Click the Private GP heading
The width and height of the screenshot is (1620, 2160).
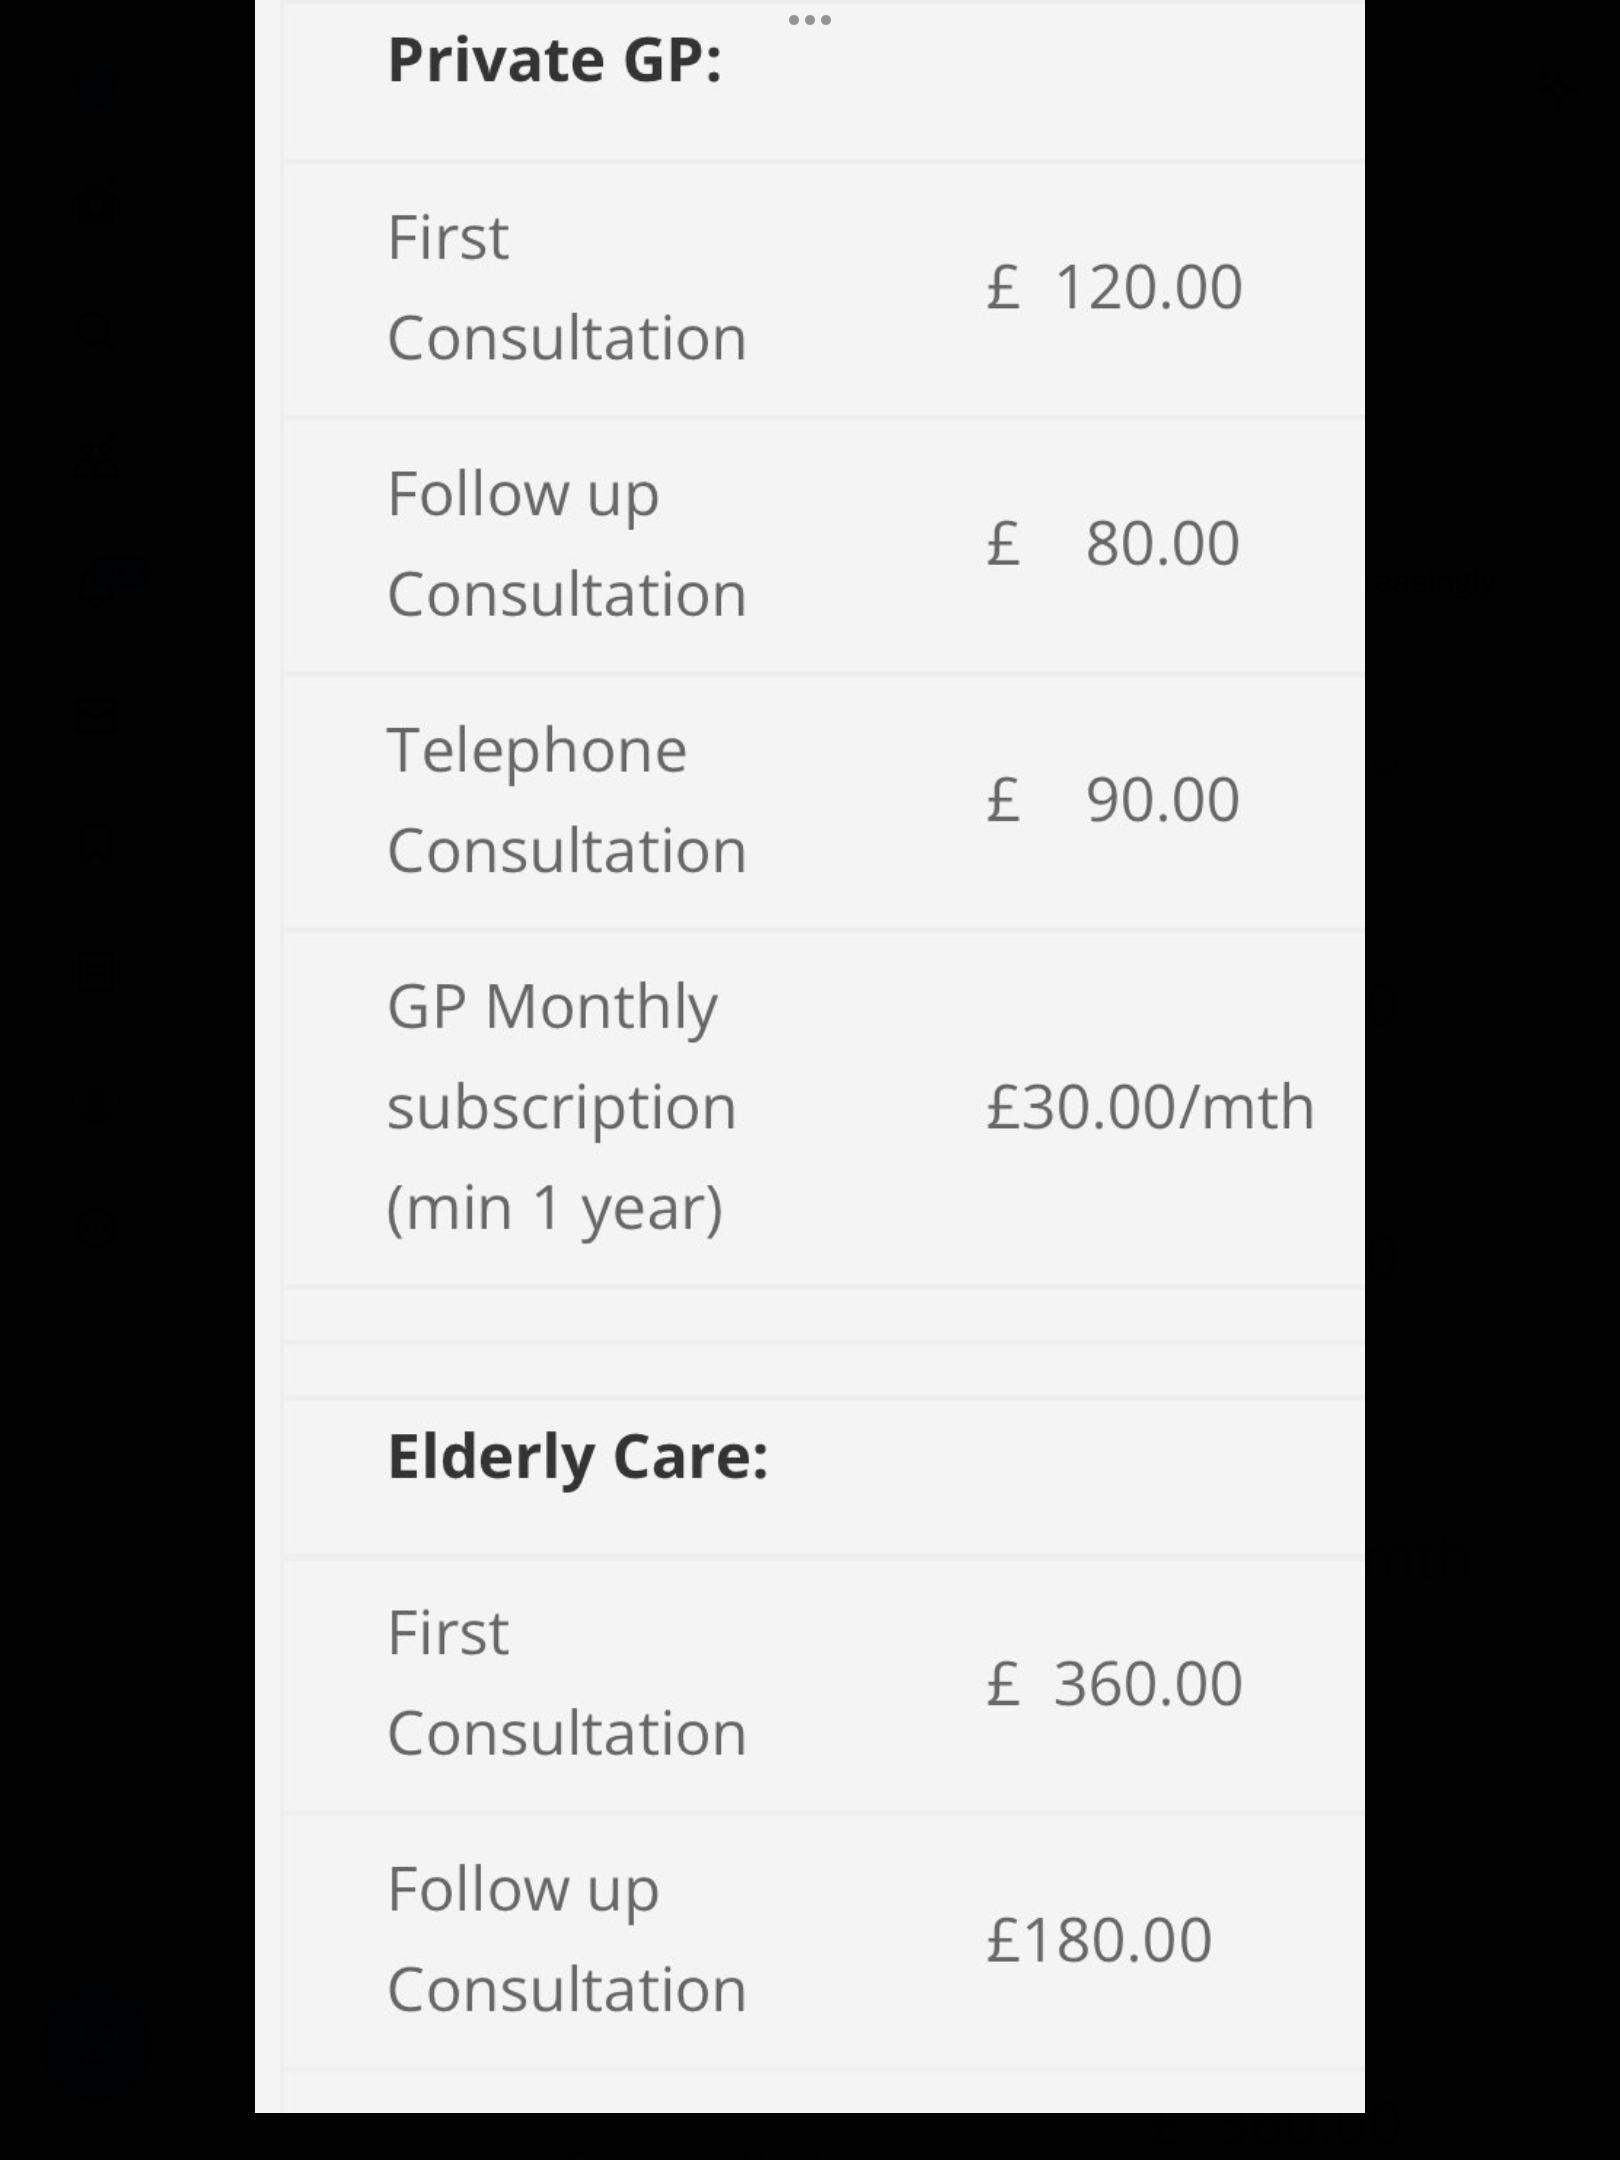pos(554,60)
